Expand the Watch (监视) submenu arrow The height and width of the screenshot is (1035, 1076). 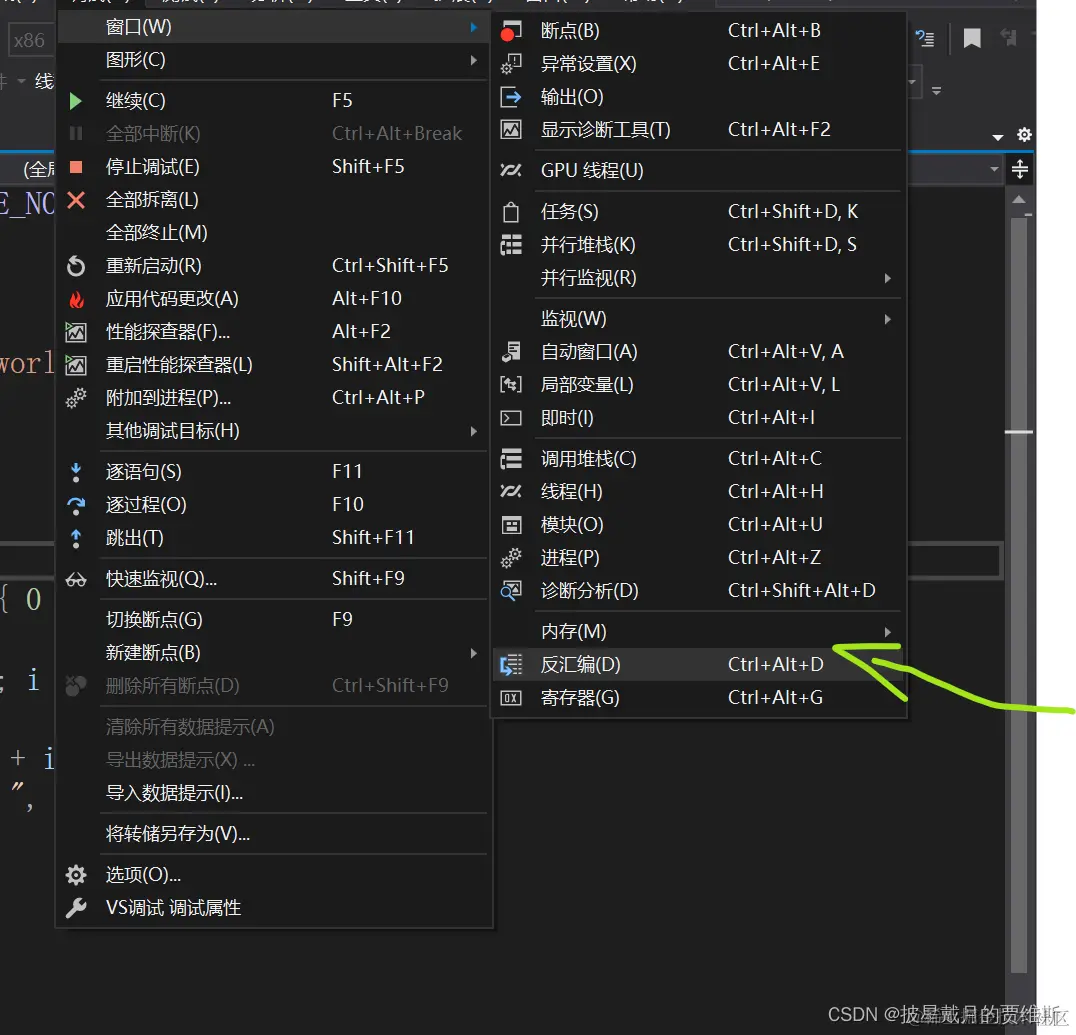(x=887, y=319)
